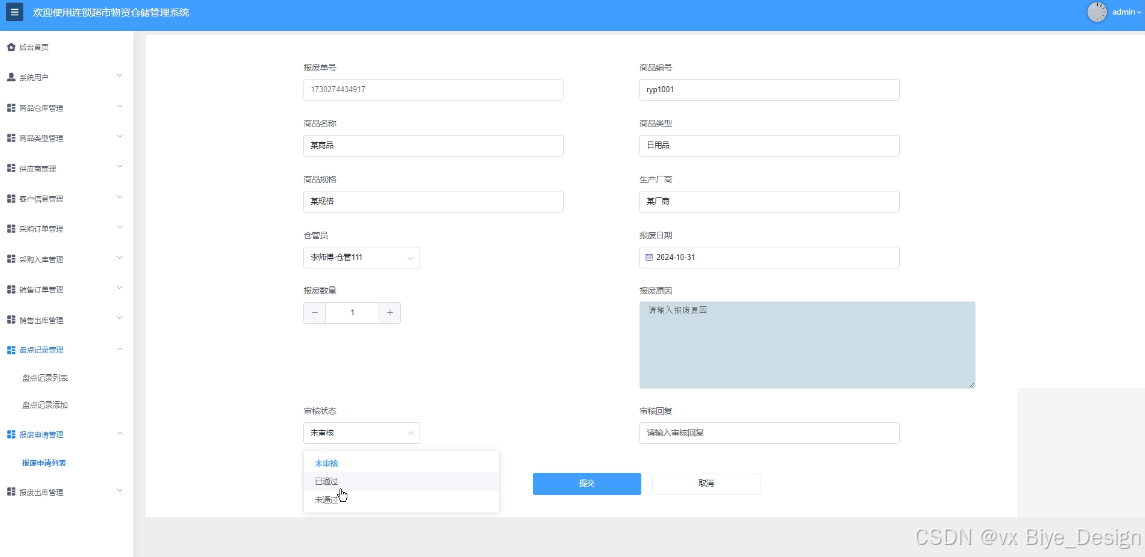Screen dimensions: 1145x557
Task: Decrease 报废数量 with the minus button
Action: pos(314,313)
